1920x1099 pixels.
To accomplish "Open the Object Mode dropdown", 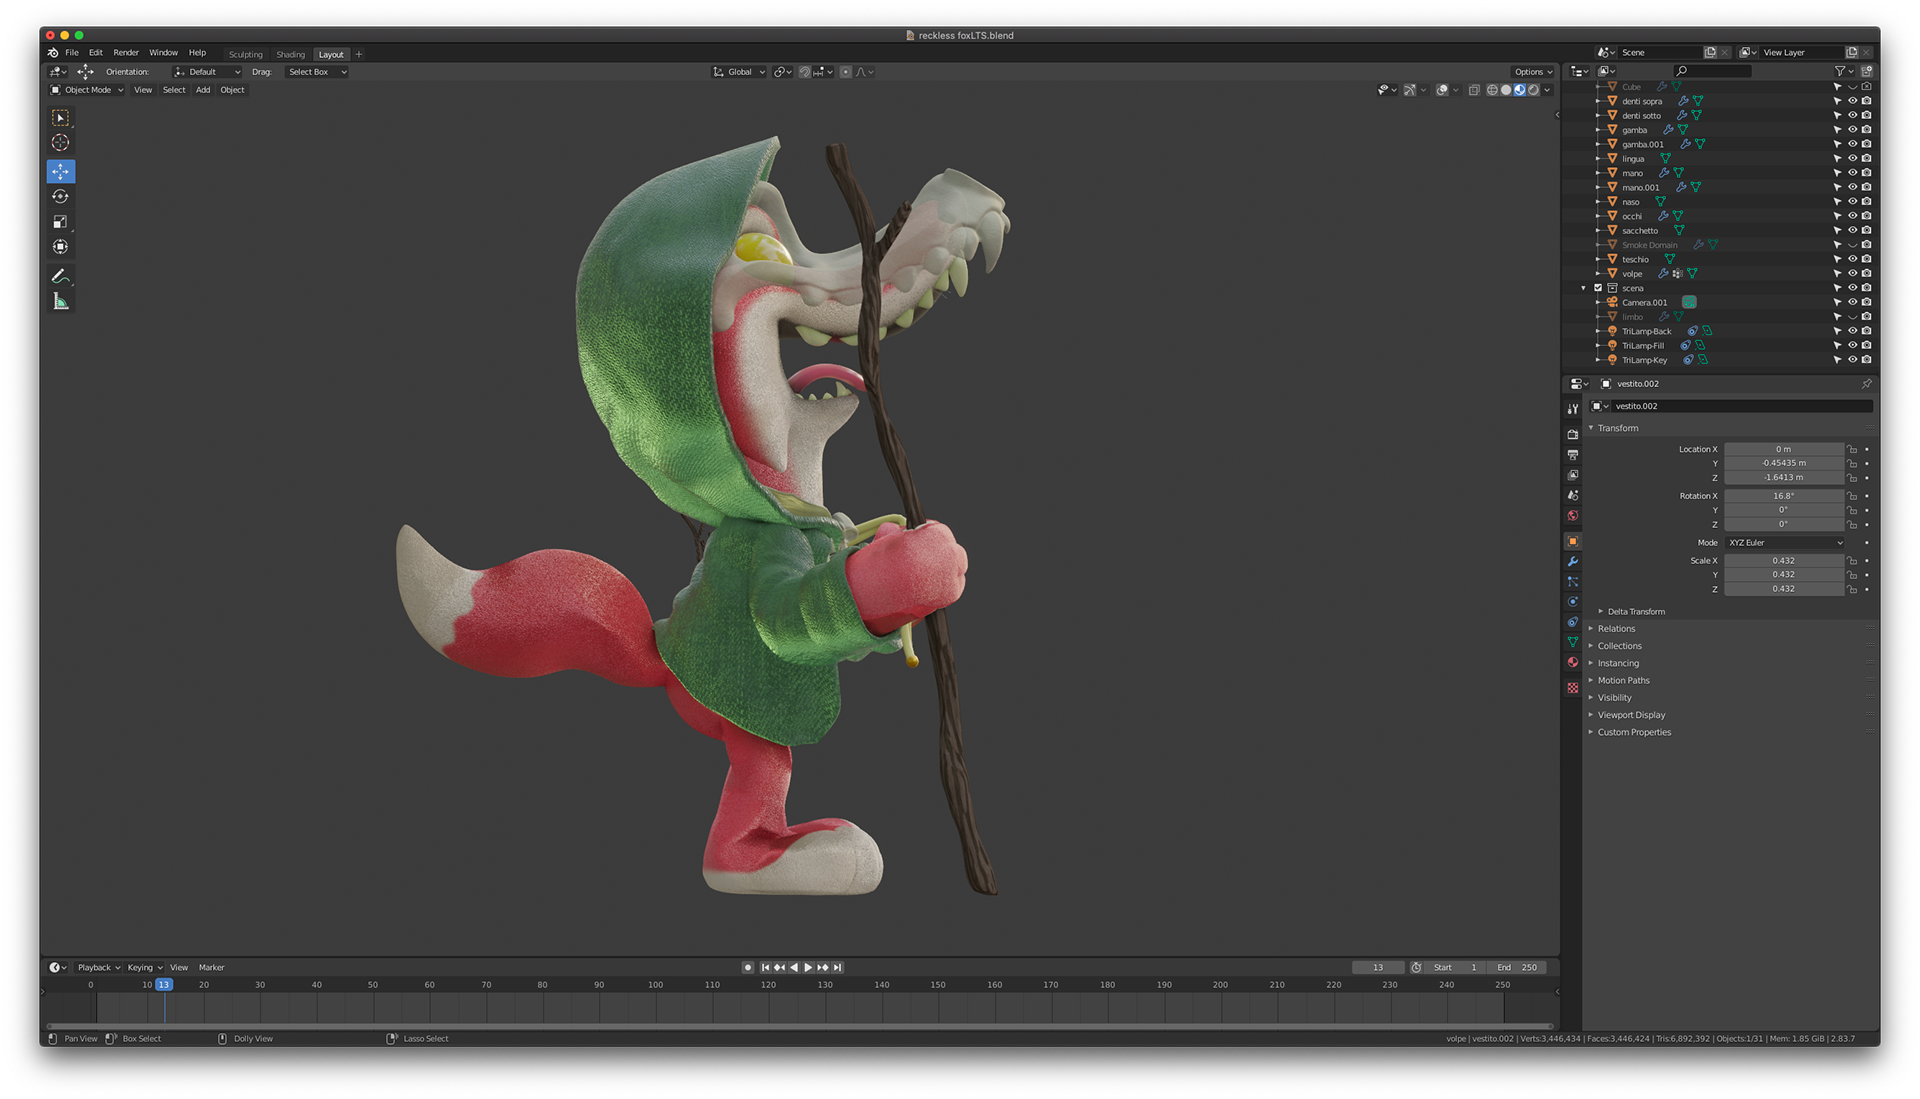I will pos(88,90).
